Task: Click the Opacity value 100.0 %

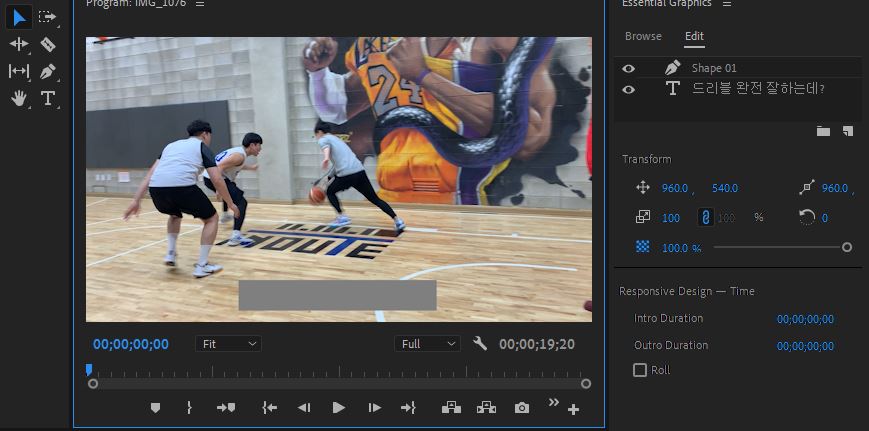Action: click(681, 248)
